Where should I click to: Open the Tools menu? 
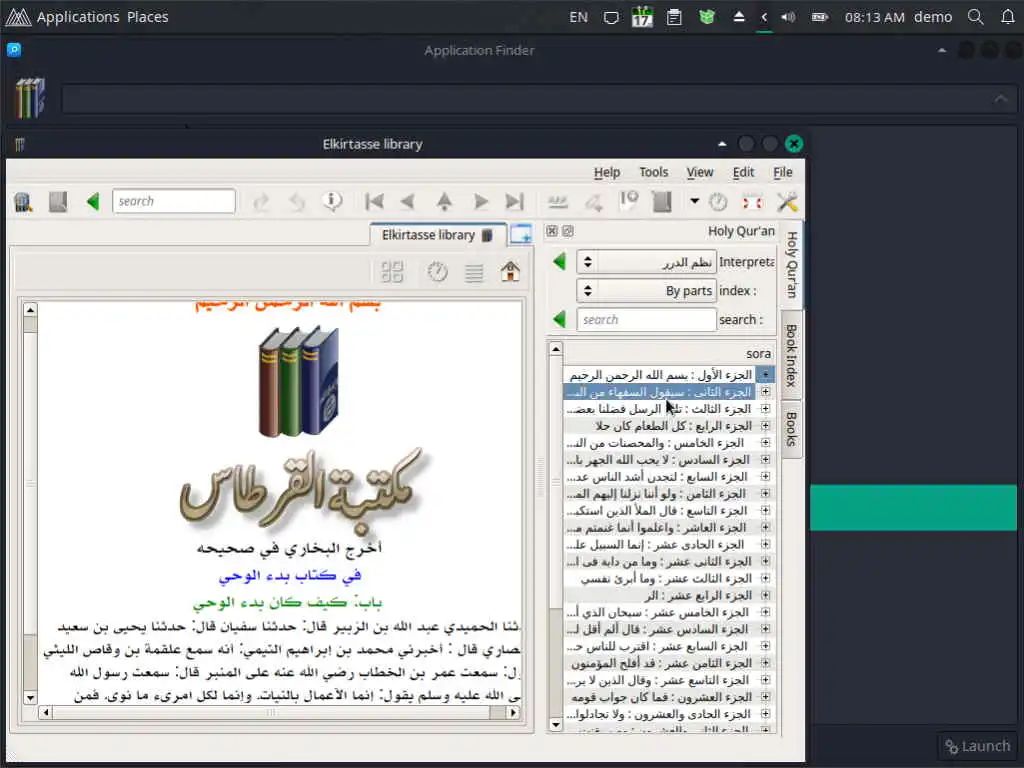coord(653,172)
